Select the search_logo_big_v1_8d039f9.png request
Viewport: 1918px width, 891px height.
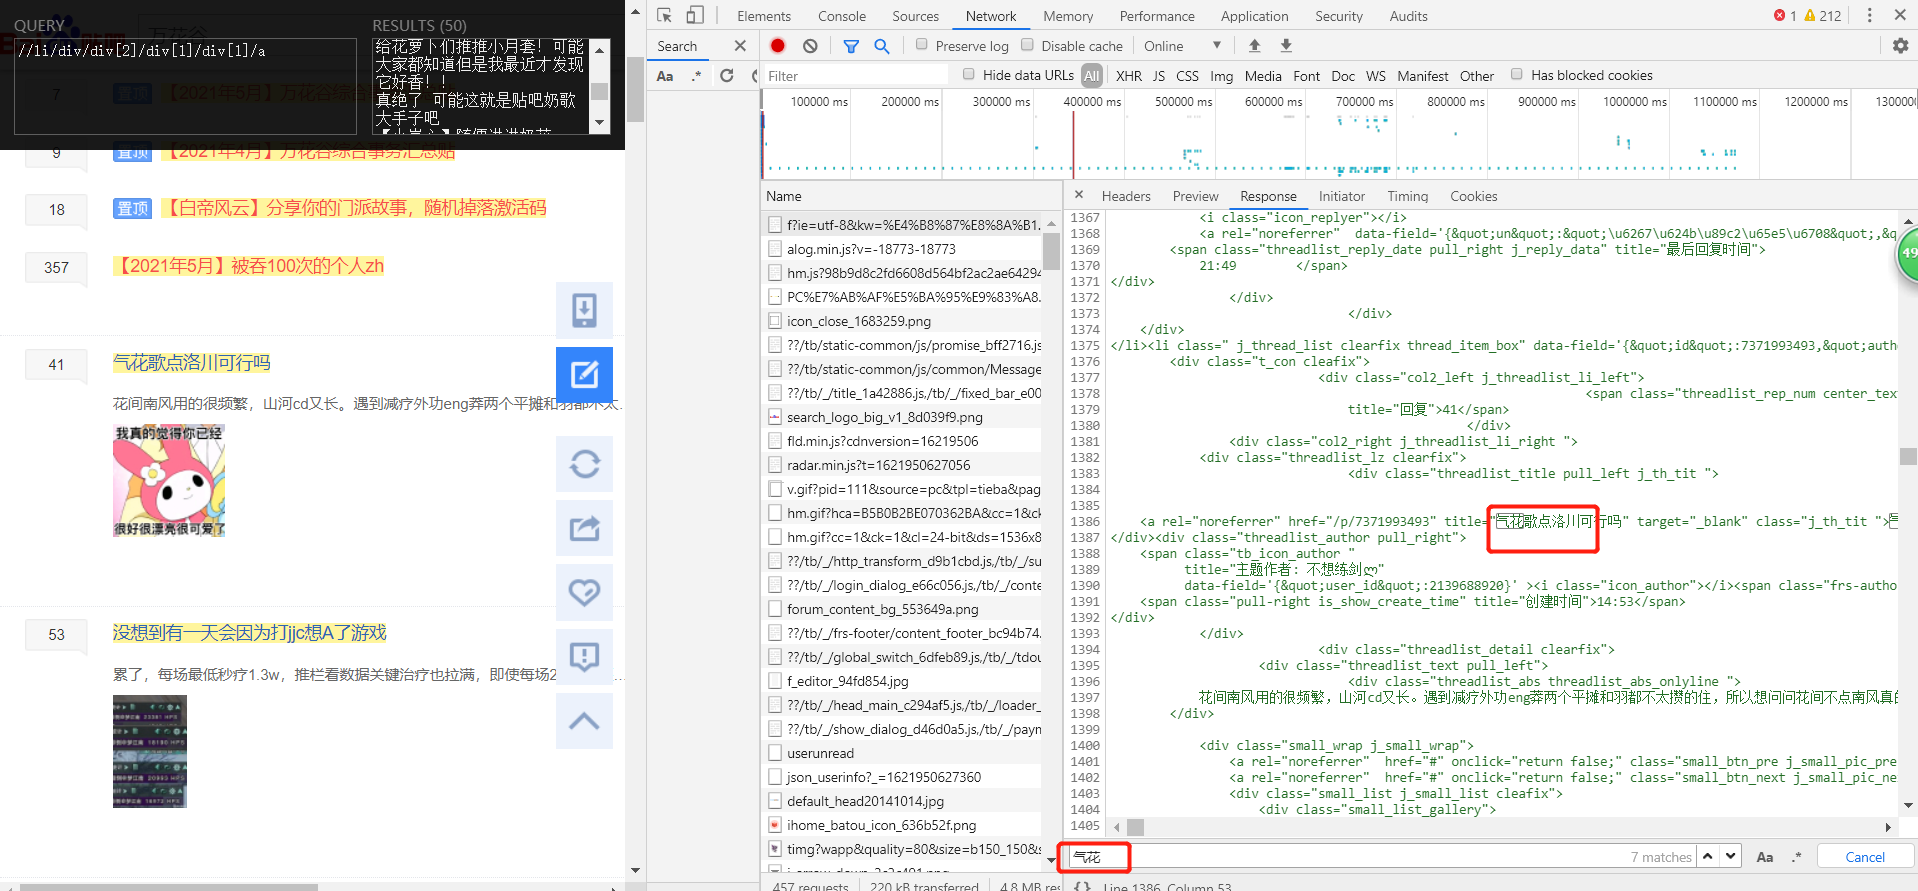pos(884,417)
